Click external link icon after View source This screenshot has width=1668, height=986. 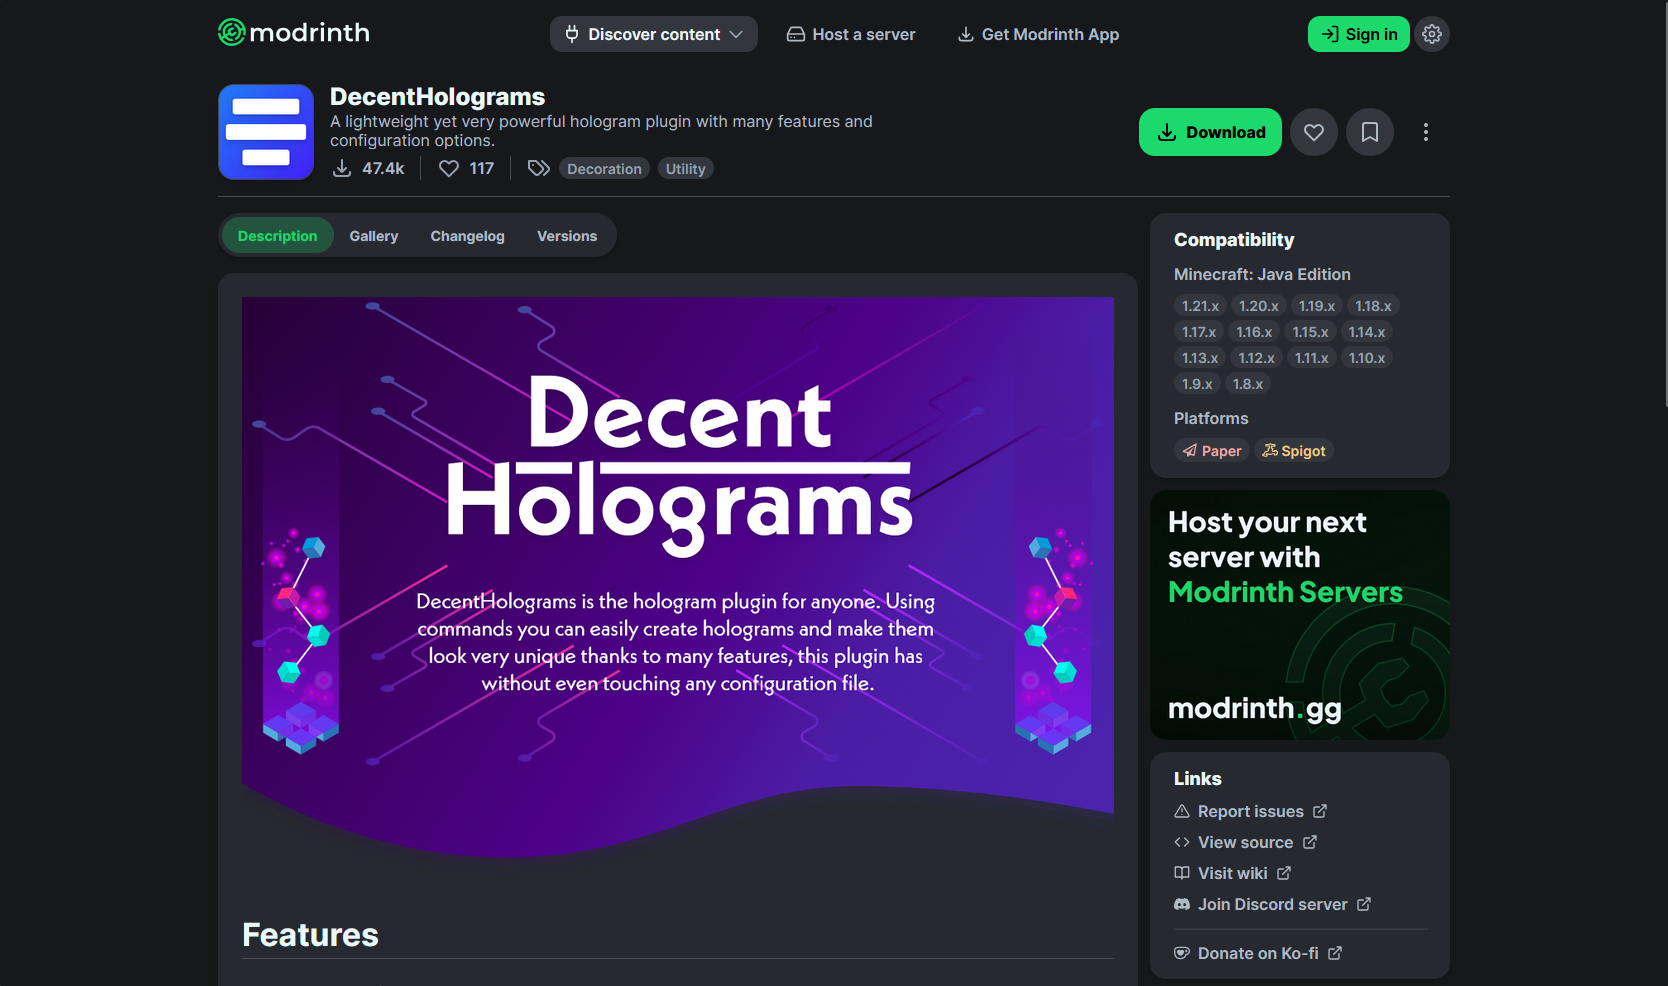[1310, 842]
